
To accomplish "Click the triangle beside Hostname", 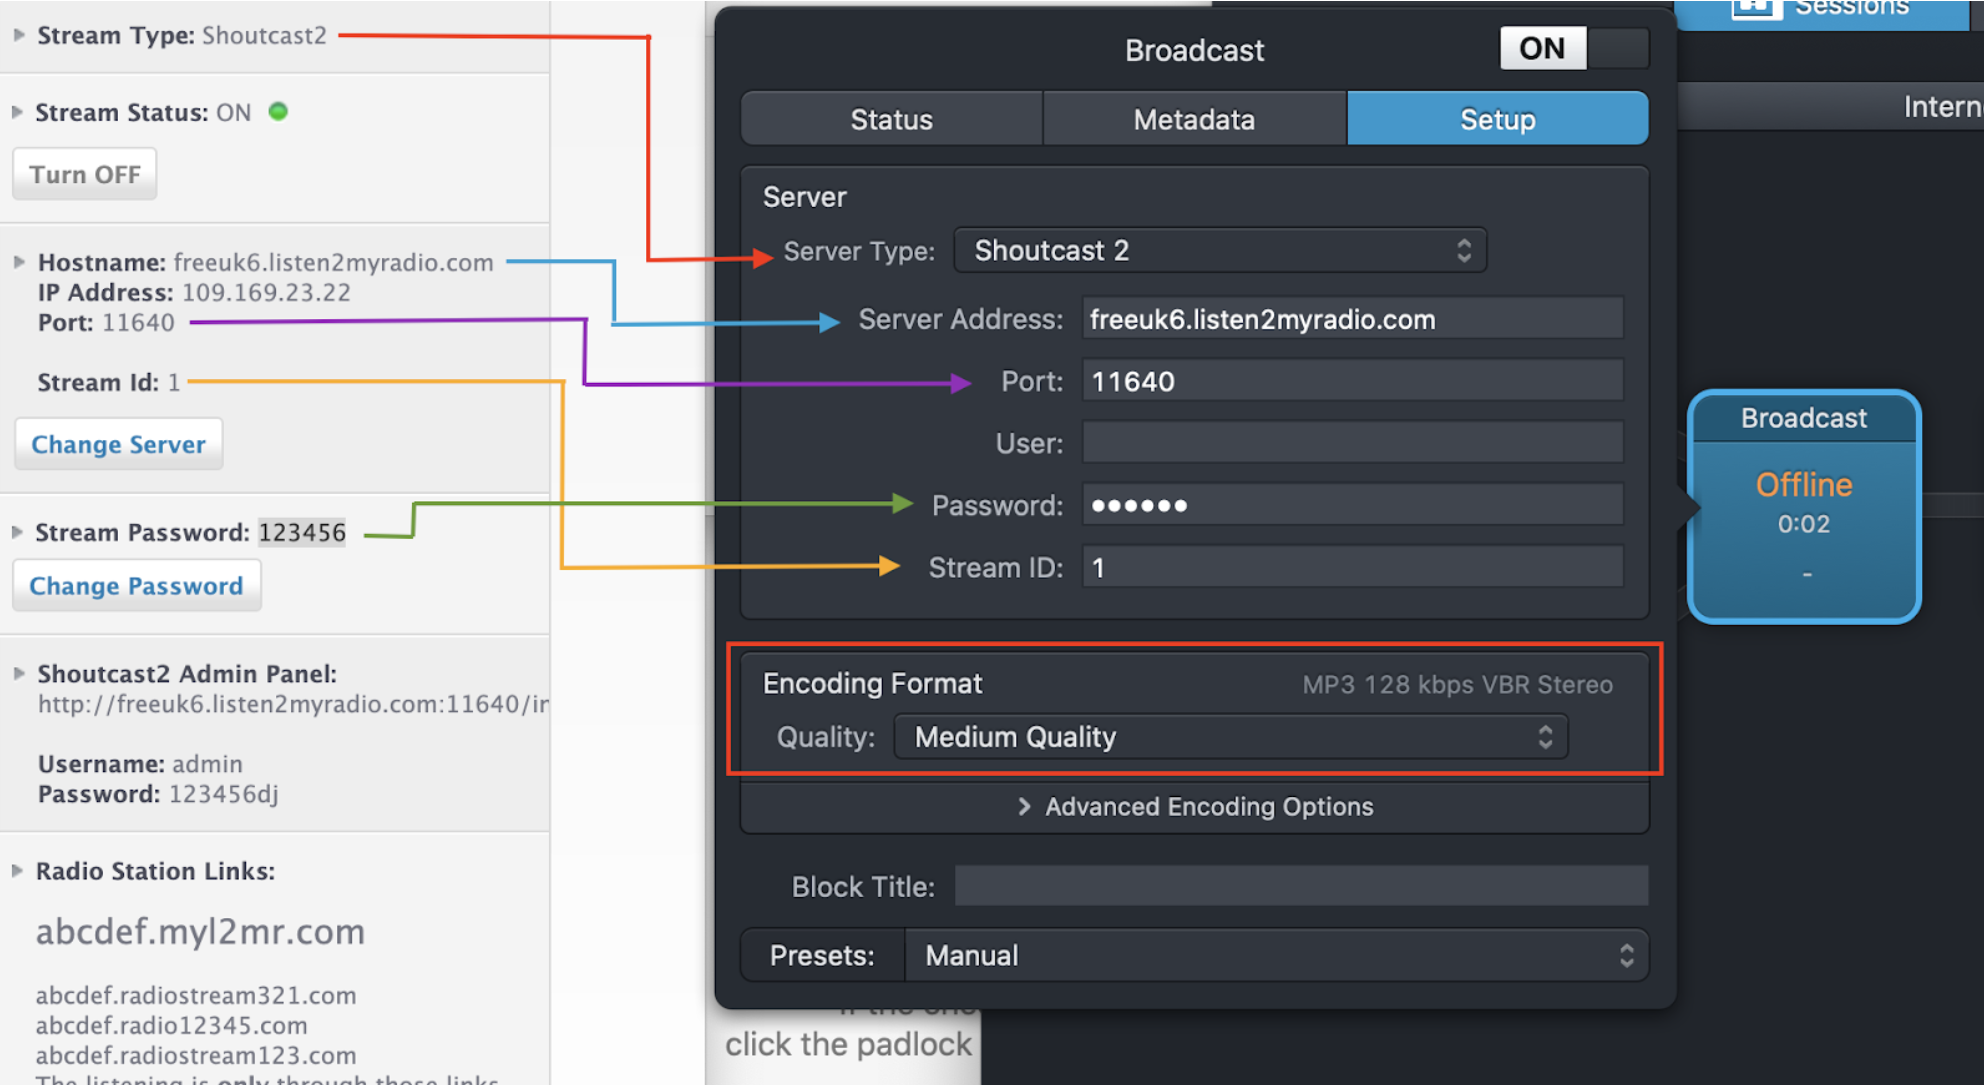I will point(19,262).
